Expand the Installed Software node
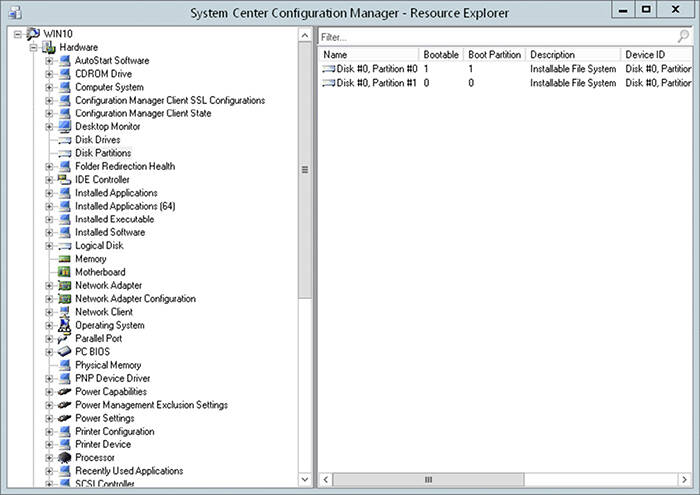Viewport: 700px width, 495px height. tap(49, 233)
